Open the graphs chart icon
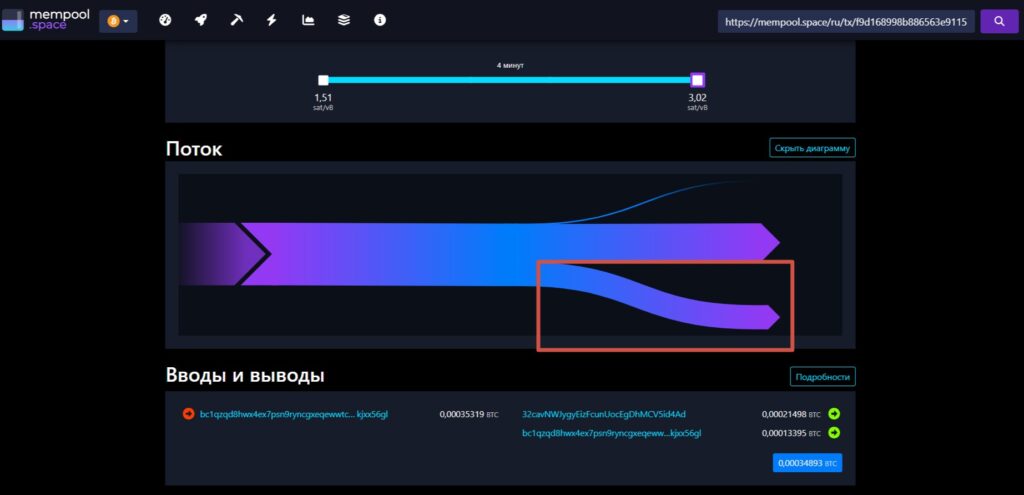This screenshot has height=495, width=1024. [308, 20]
